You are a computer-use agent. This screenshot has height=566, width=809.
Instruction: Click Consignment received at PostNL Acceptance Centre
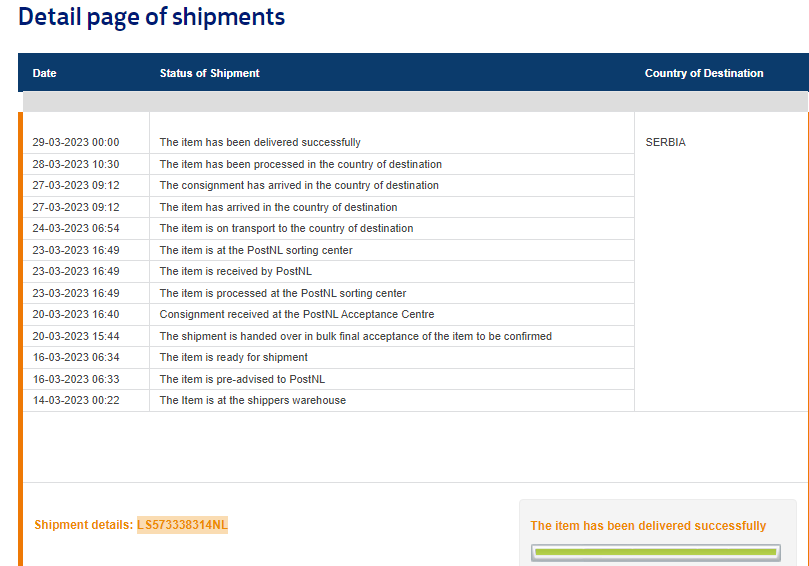pos(297,314)
